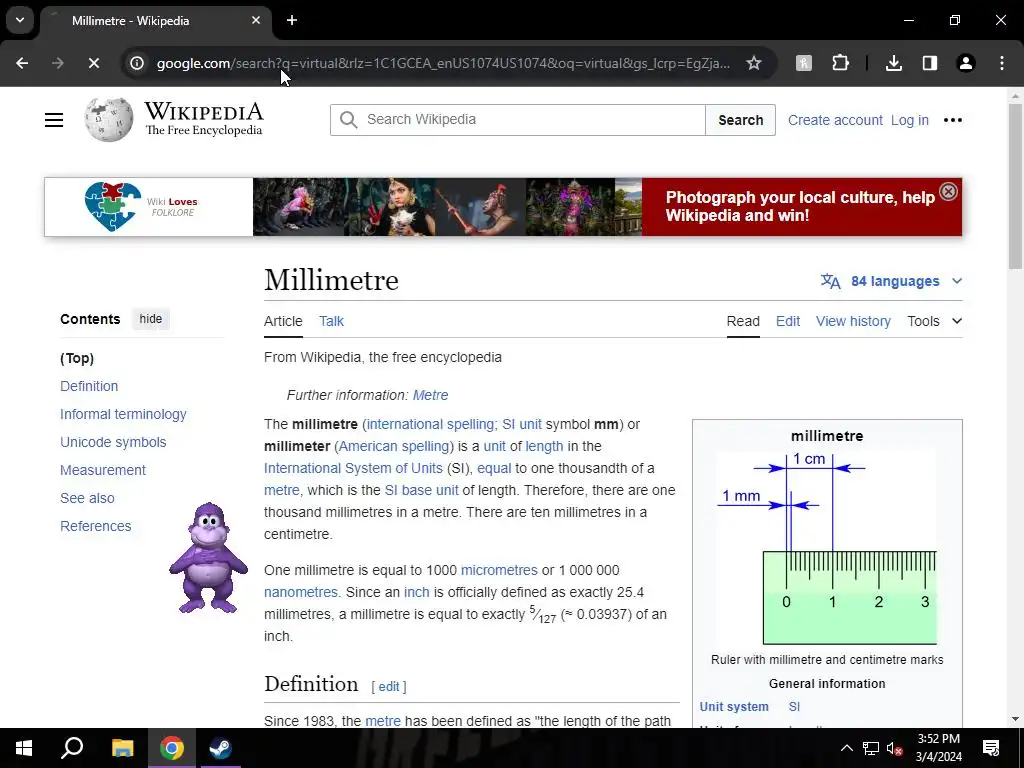Follow the Metre further information link

(x=430, y=395)
